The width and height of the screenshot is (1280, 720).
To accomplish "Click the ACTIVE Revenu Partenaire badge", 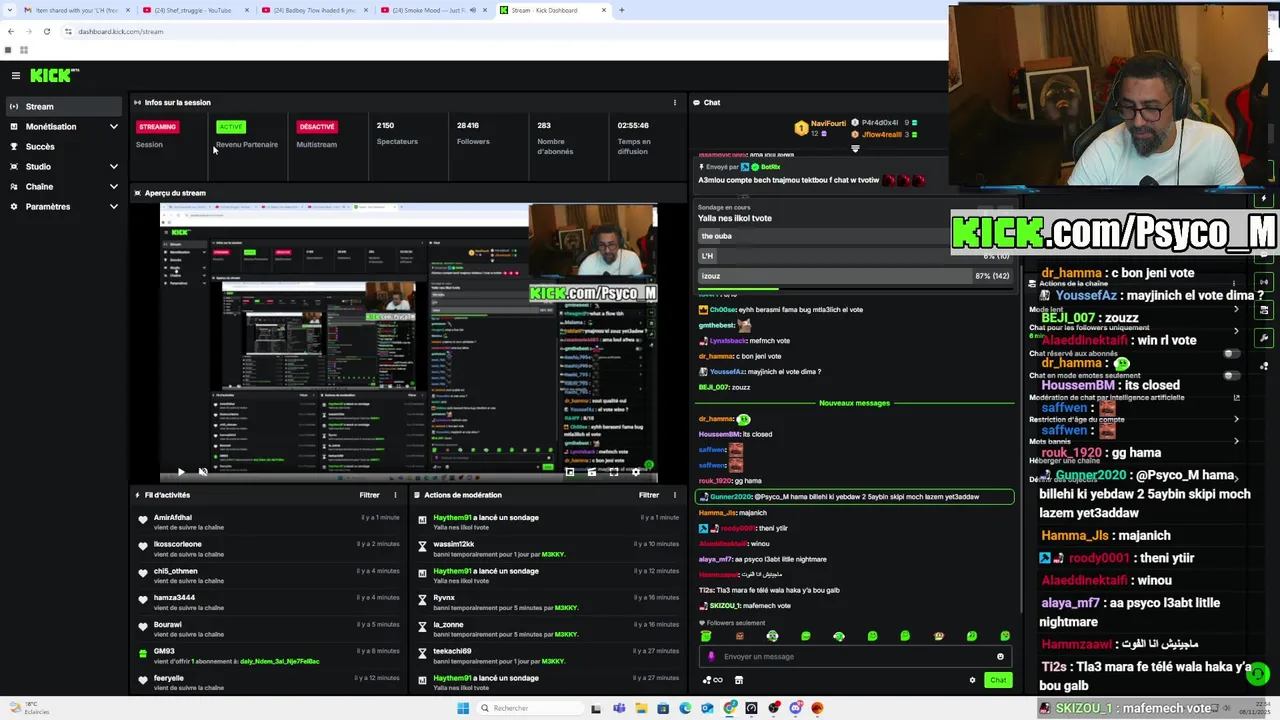I will click(231, 126).
